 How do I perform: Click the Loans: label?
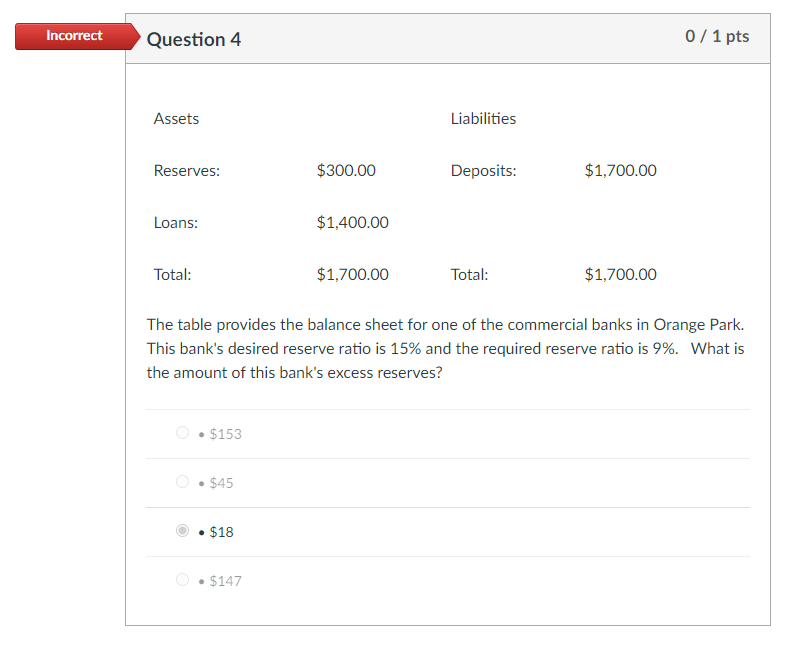pos(175,223)
